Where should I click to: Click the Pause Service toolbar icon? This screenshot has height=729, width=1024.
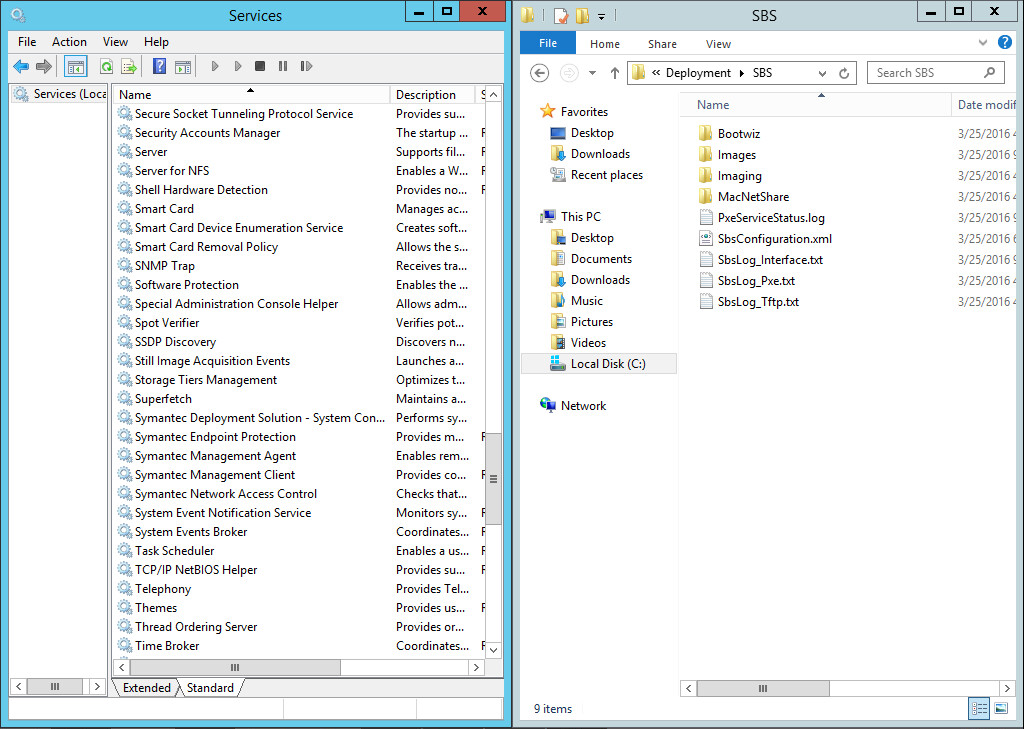coord(283,67)
